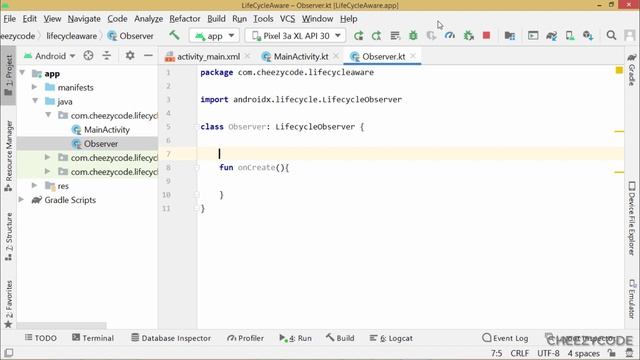
Task: Select Observer in the project tree
Action: pos(100,144)
